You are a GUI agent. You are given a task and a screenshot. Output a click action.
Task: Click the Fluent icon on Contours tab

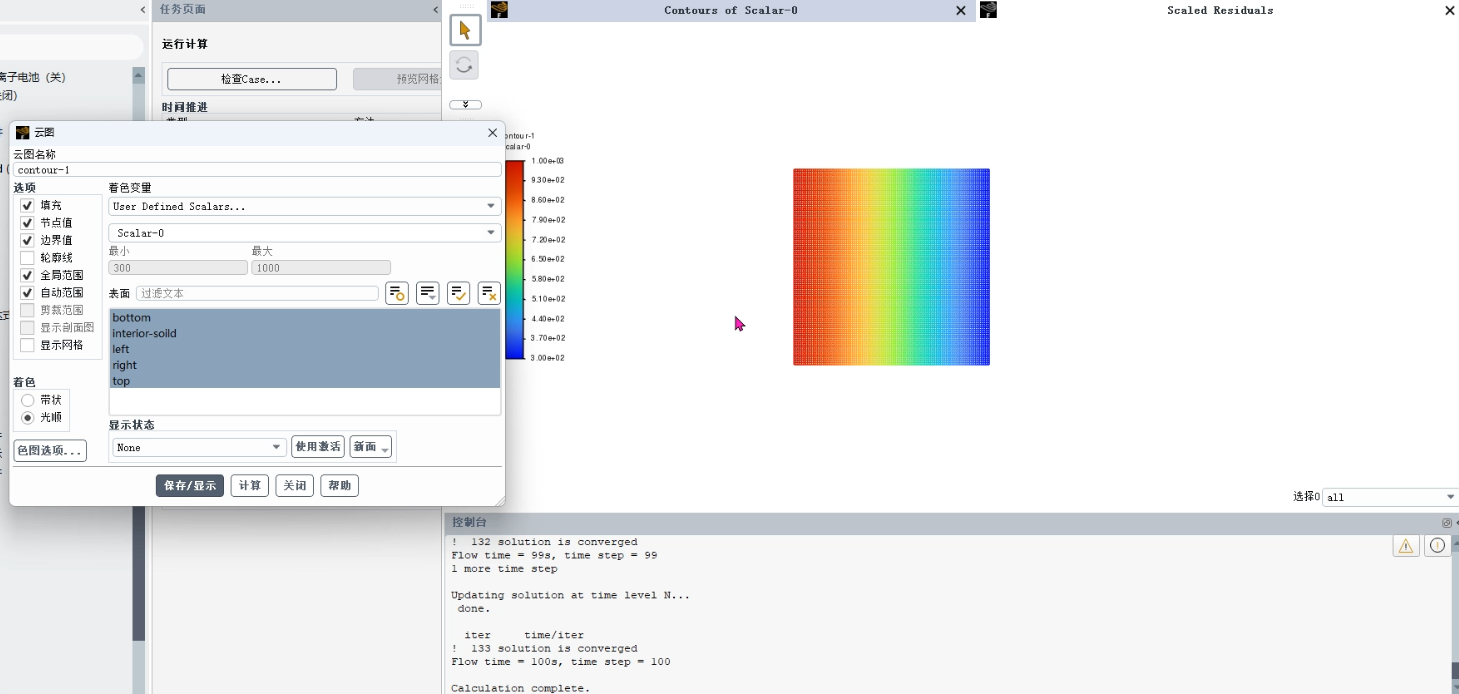pos(500,10)
